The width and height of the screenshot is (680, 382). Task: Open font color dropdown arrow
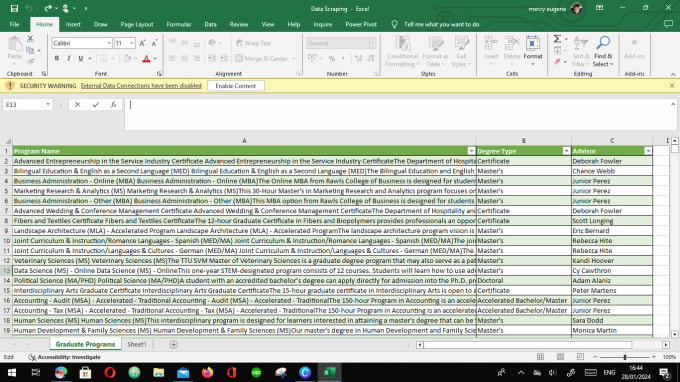pos(155,59)
